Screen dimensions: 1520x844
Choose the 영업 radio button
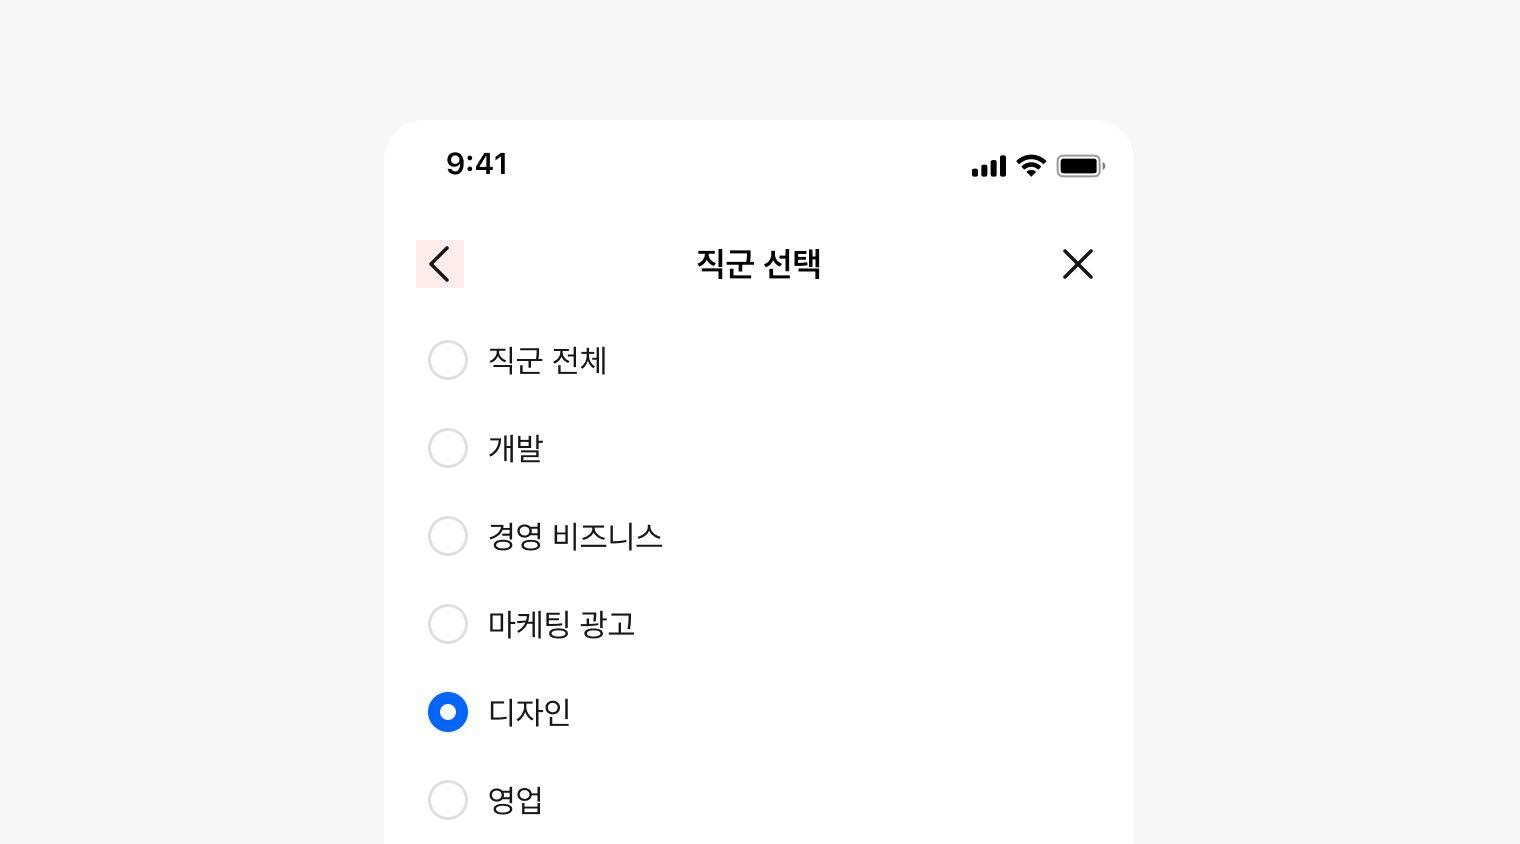tap(448, 800)
